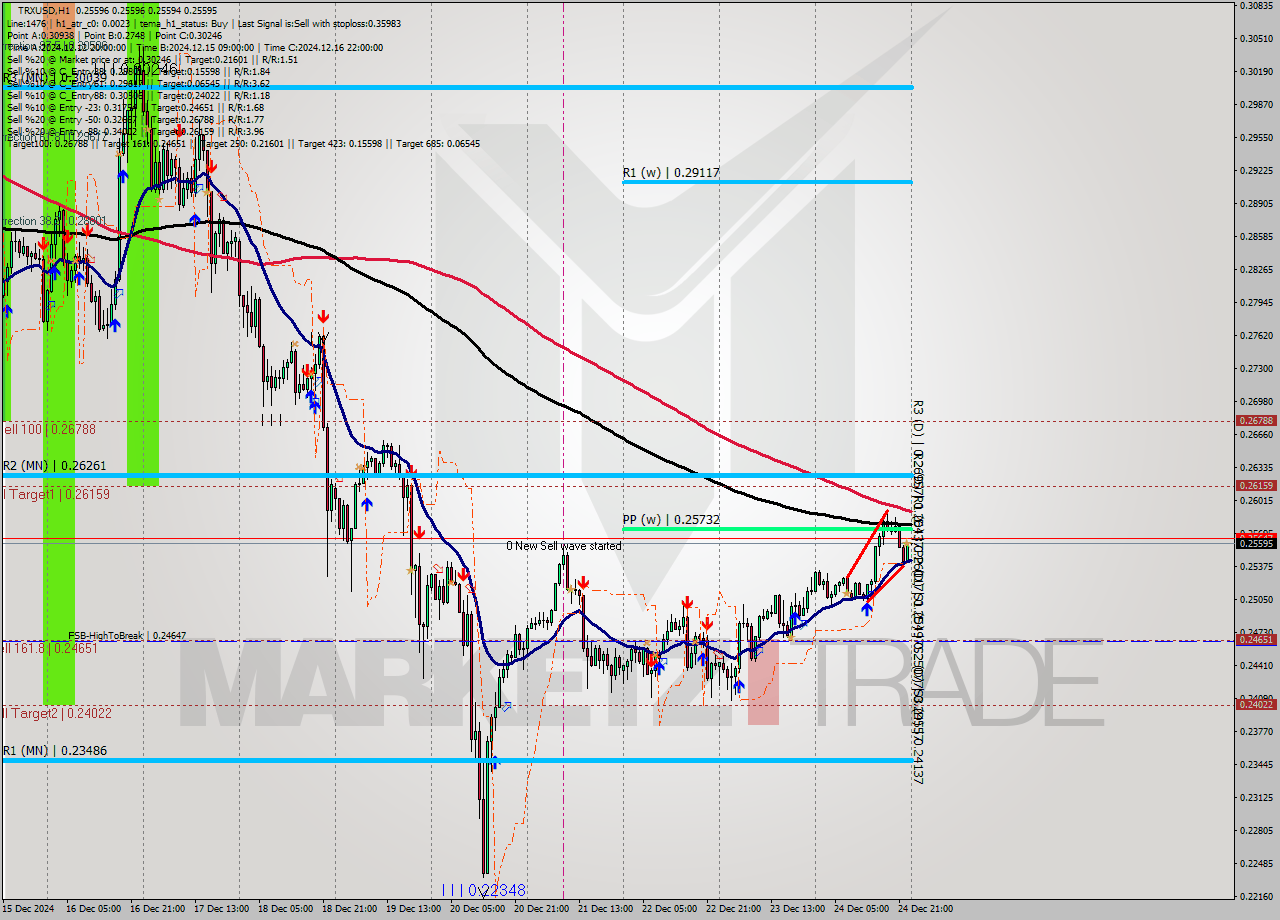This screenshot has width=1280, height=920.
Task: Select the '0 New Sell wave started' annotation
Action: point(564,546)
